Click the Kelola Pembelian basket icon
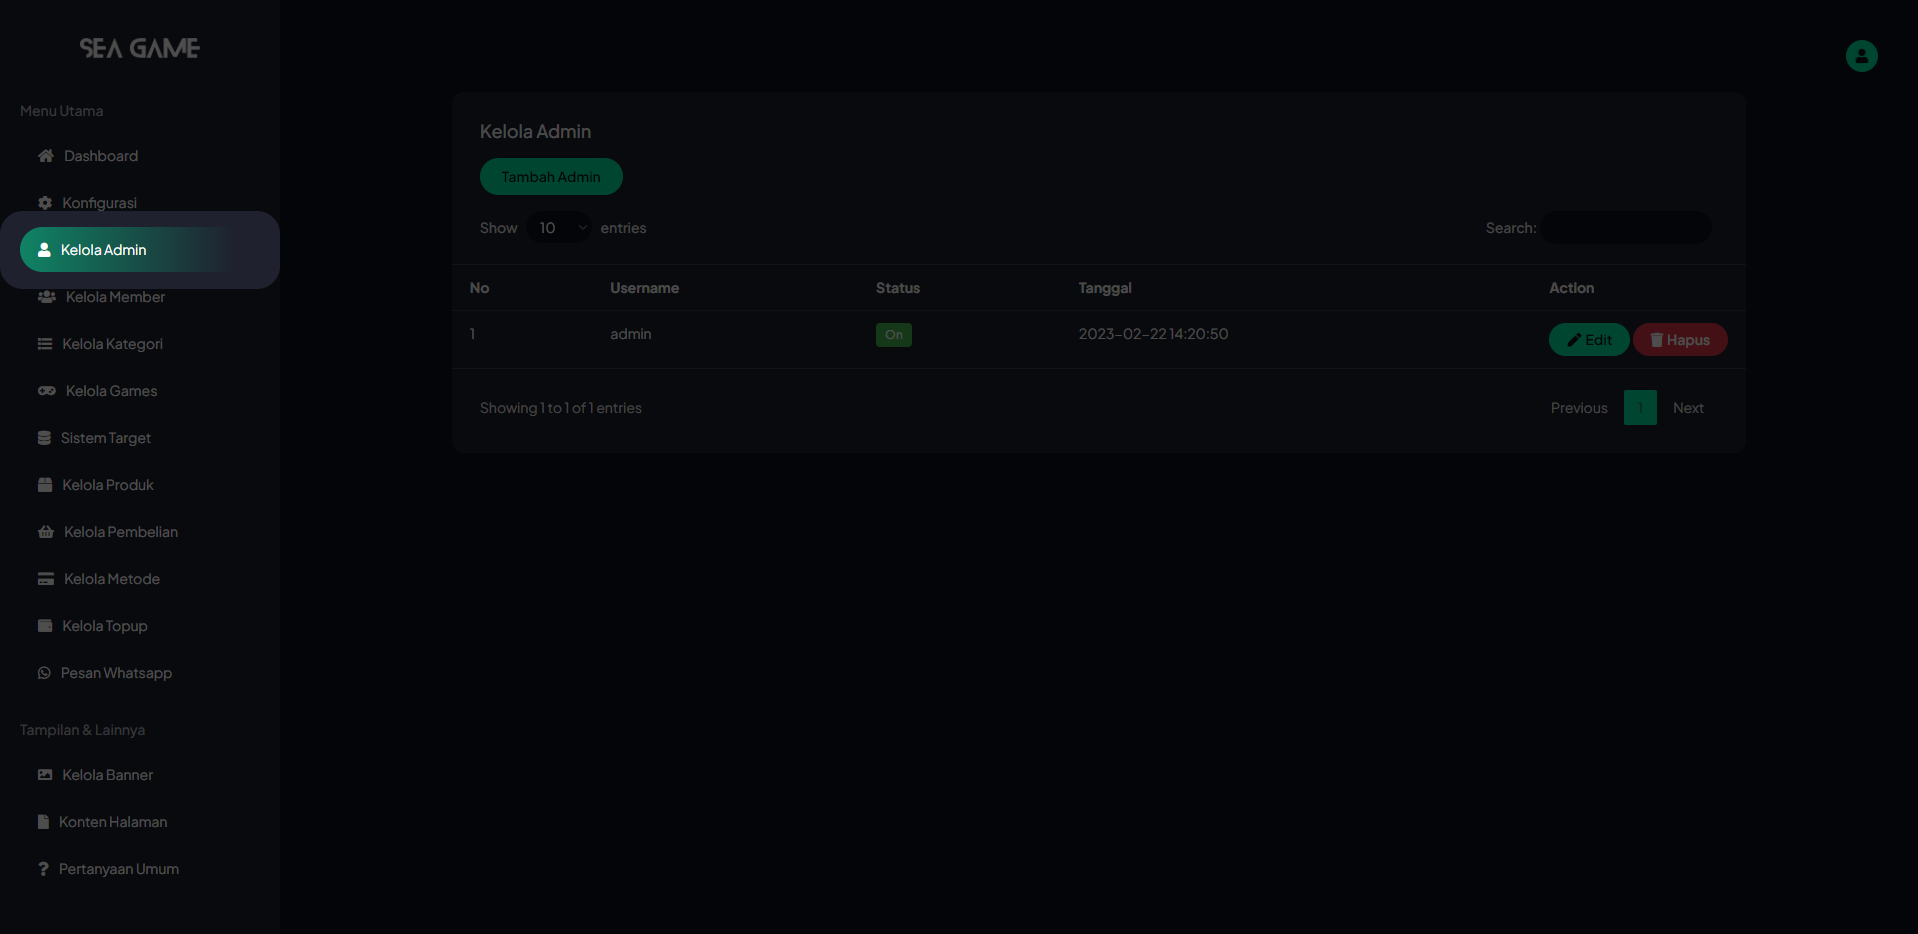The image size is (1918, 934). coord(46,532)
